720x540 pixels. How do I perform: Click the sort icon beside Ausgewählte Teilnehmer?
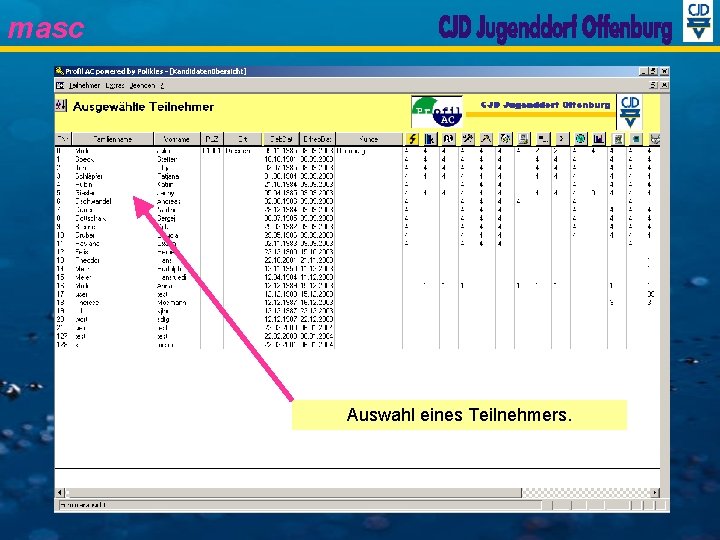61,106
